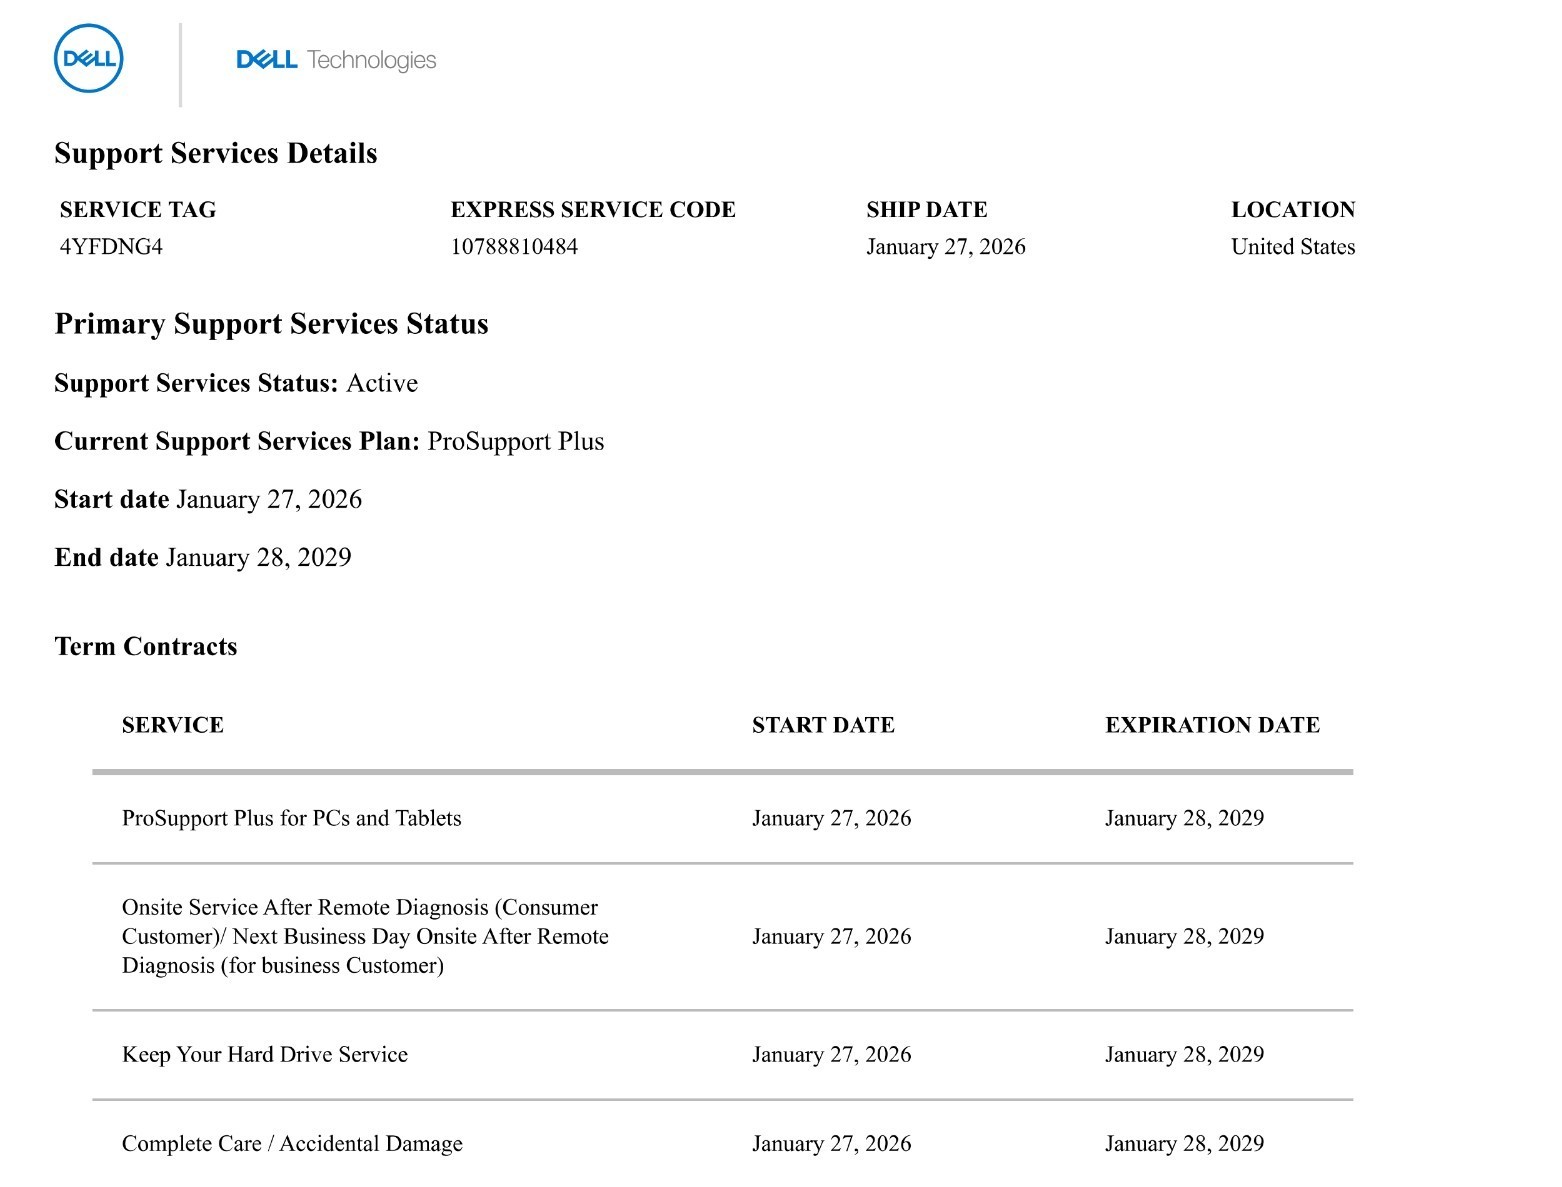This screenshot has height=1187, width=1562.
Task: Click the Primary Support Services Status heading
Action: 272,324
